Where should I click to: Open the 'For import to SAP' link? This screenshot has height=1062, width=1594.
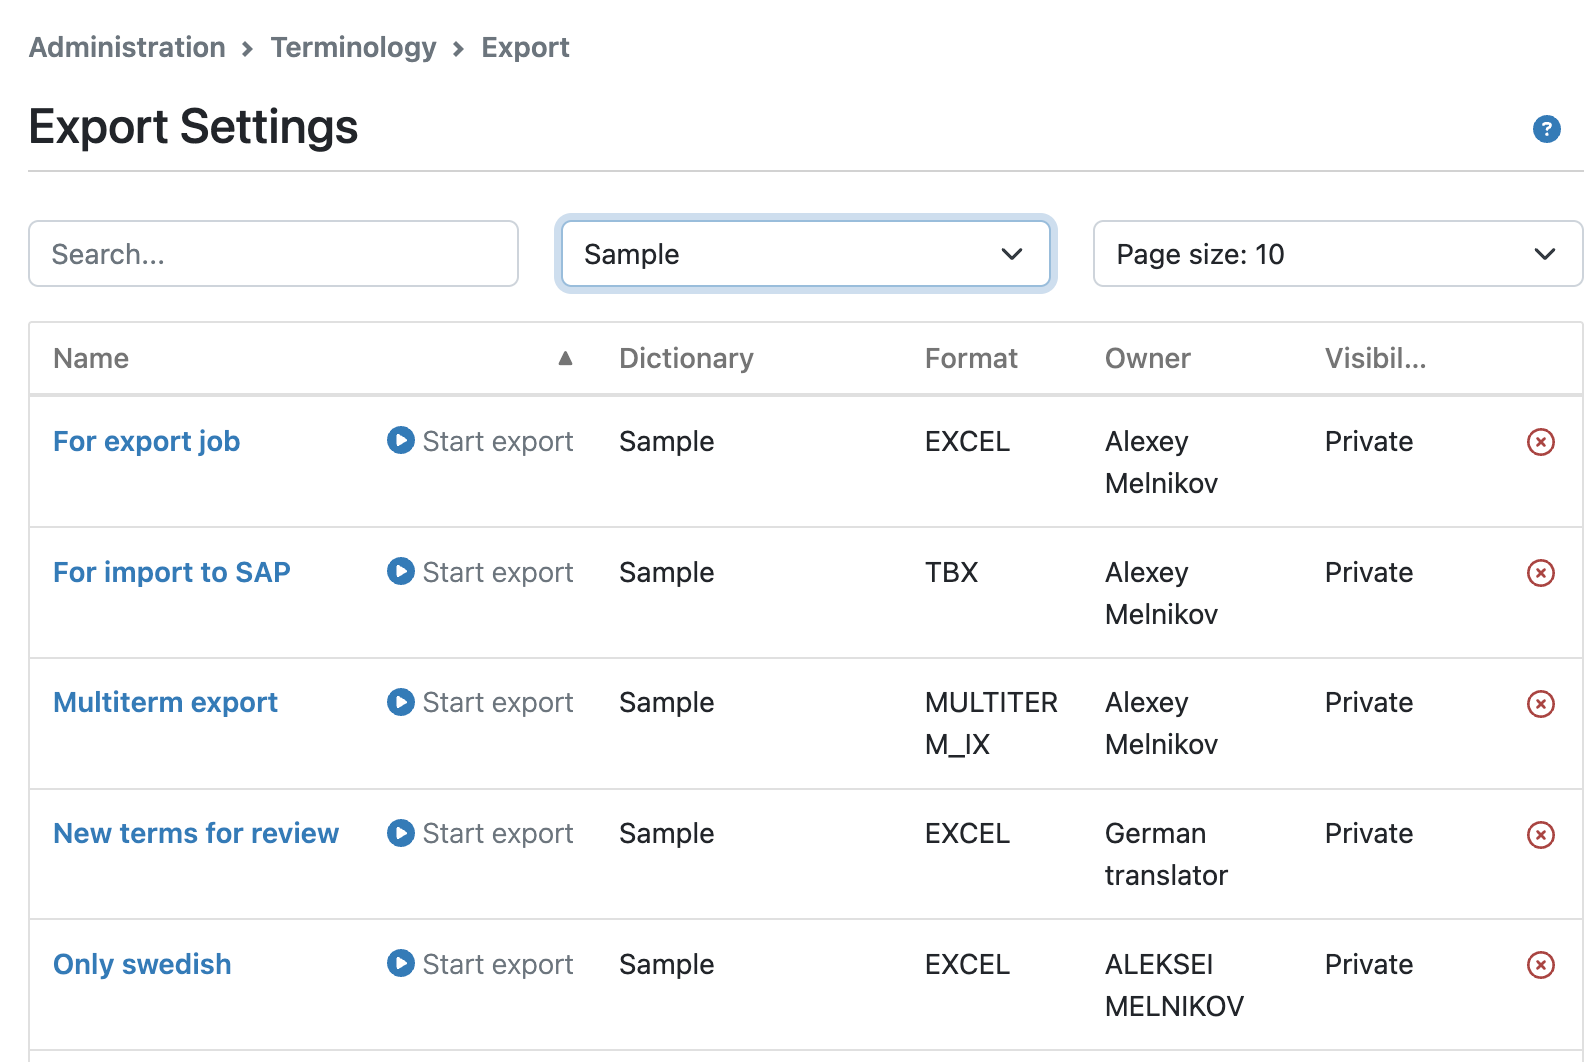(x=172, y=572)
